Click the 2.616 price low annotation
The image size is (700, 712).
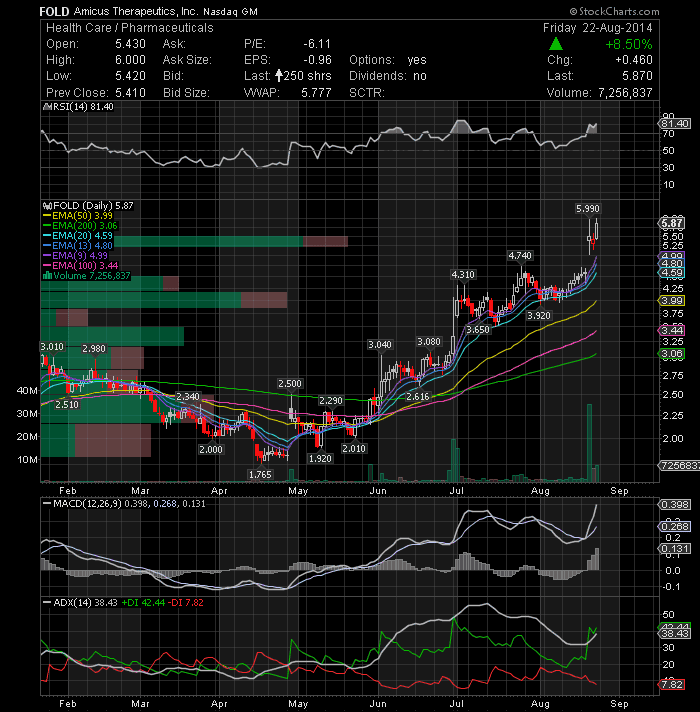click(x=418, y=396)
